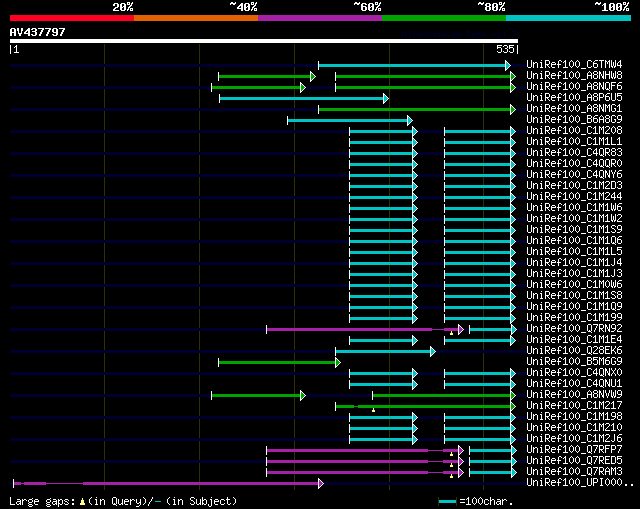Click the green ~80% legend color segment
Screen dimensions: 640x509
click(x=444, y=18)
